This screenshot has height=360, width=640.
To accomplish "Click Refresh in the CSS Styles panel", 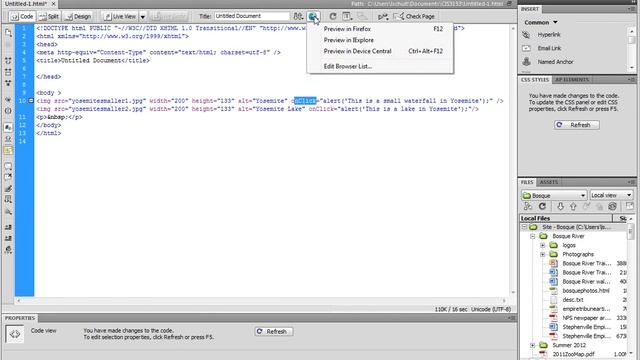I will point(576,125).
